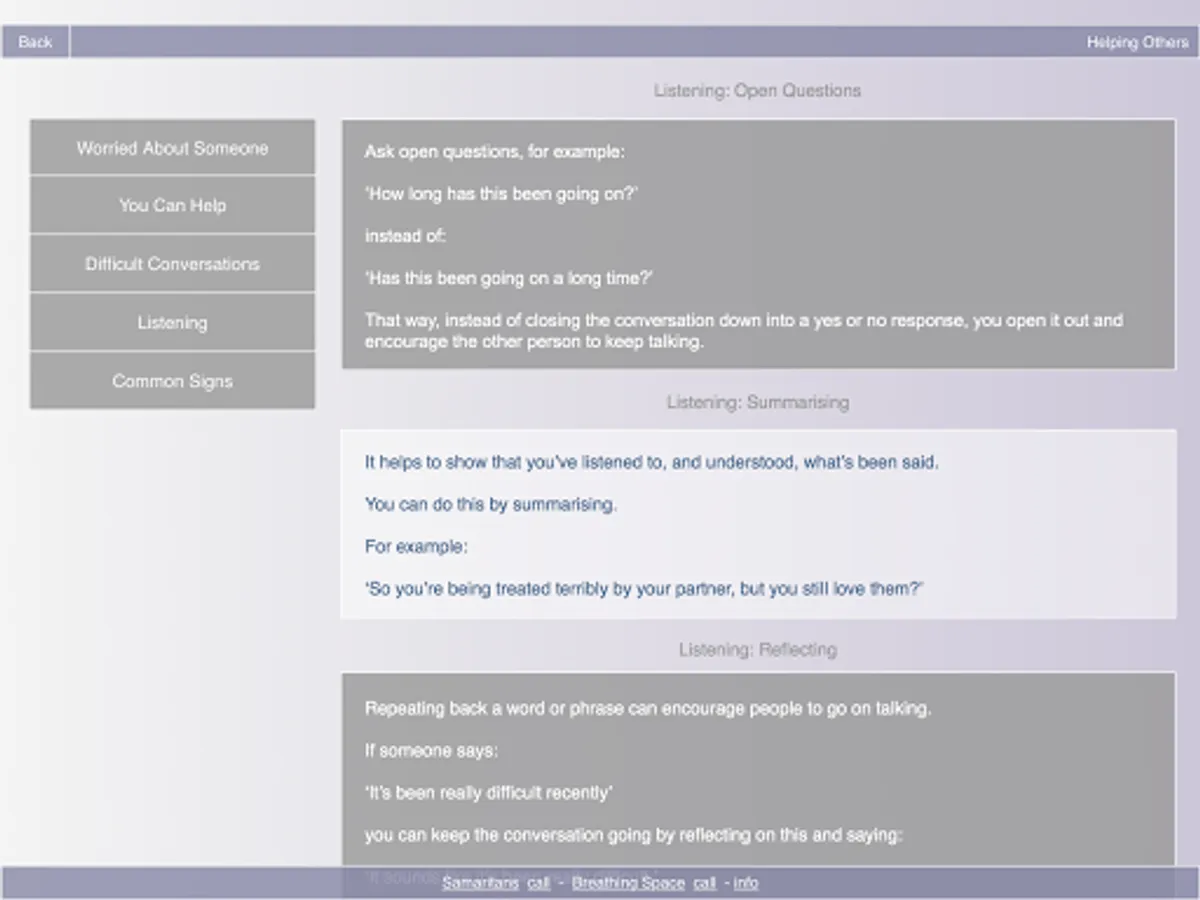Click the 'For example:' line
This screenshot has width=1200, height=900.
point(416,547)
